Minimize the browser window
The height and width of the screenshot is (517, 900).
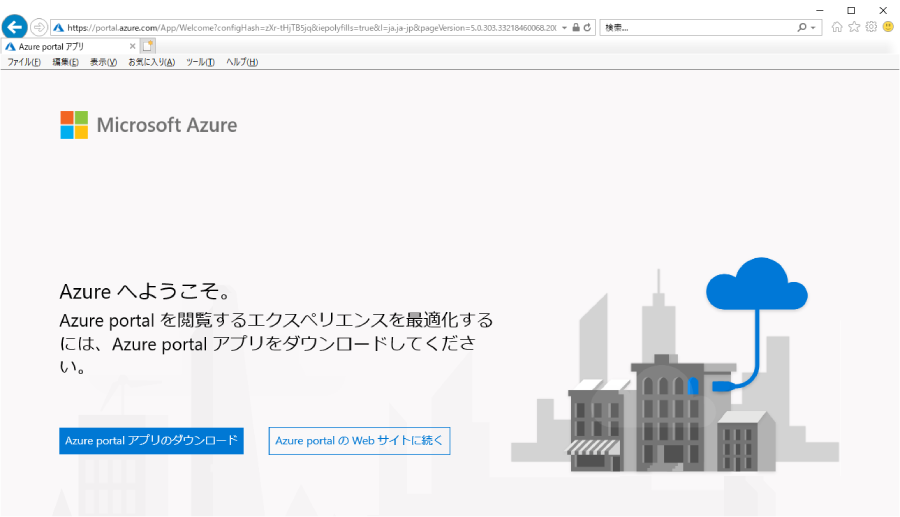pyautogui.click(x=820, y=10)
